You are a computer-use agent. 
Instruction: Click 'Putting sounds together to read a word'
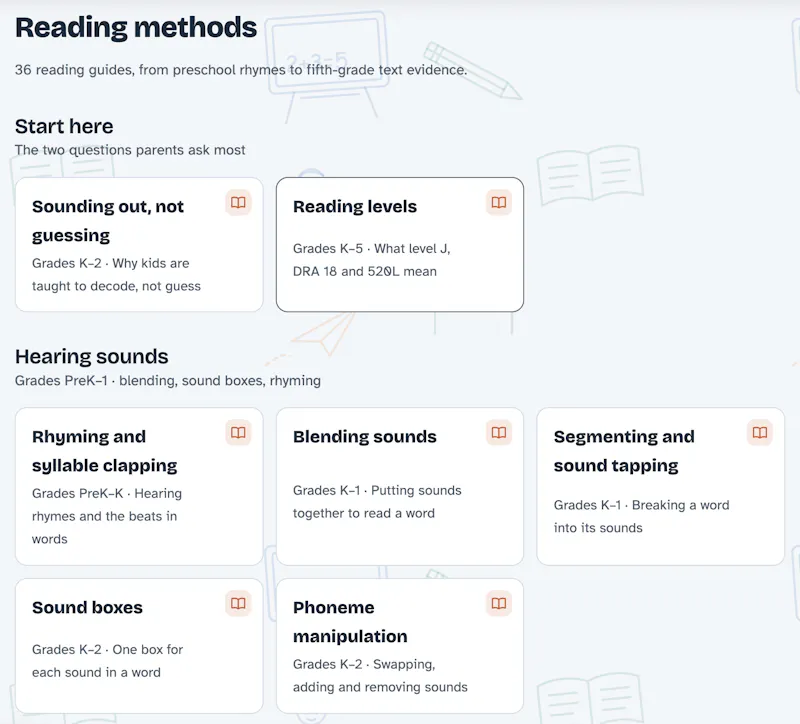click(x=377, y=502)
